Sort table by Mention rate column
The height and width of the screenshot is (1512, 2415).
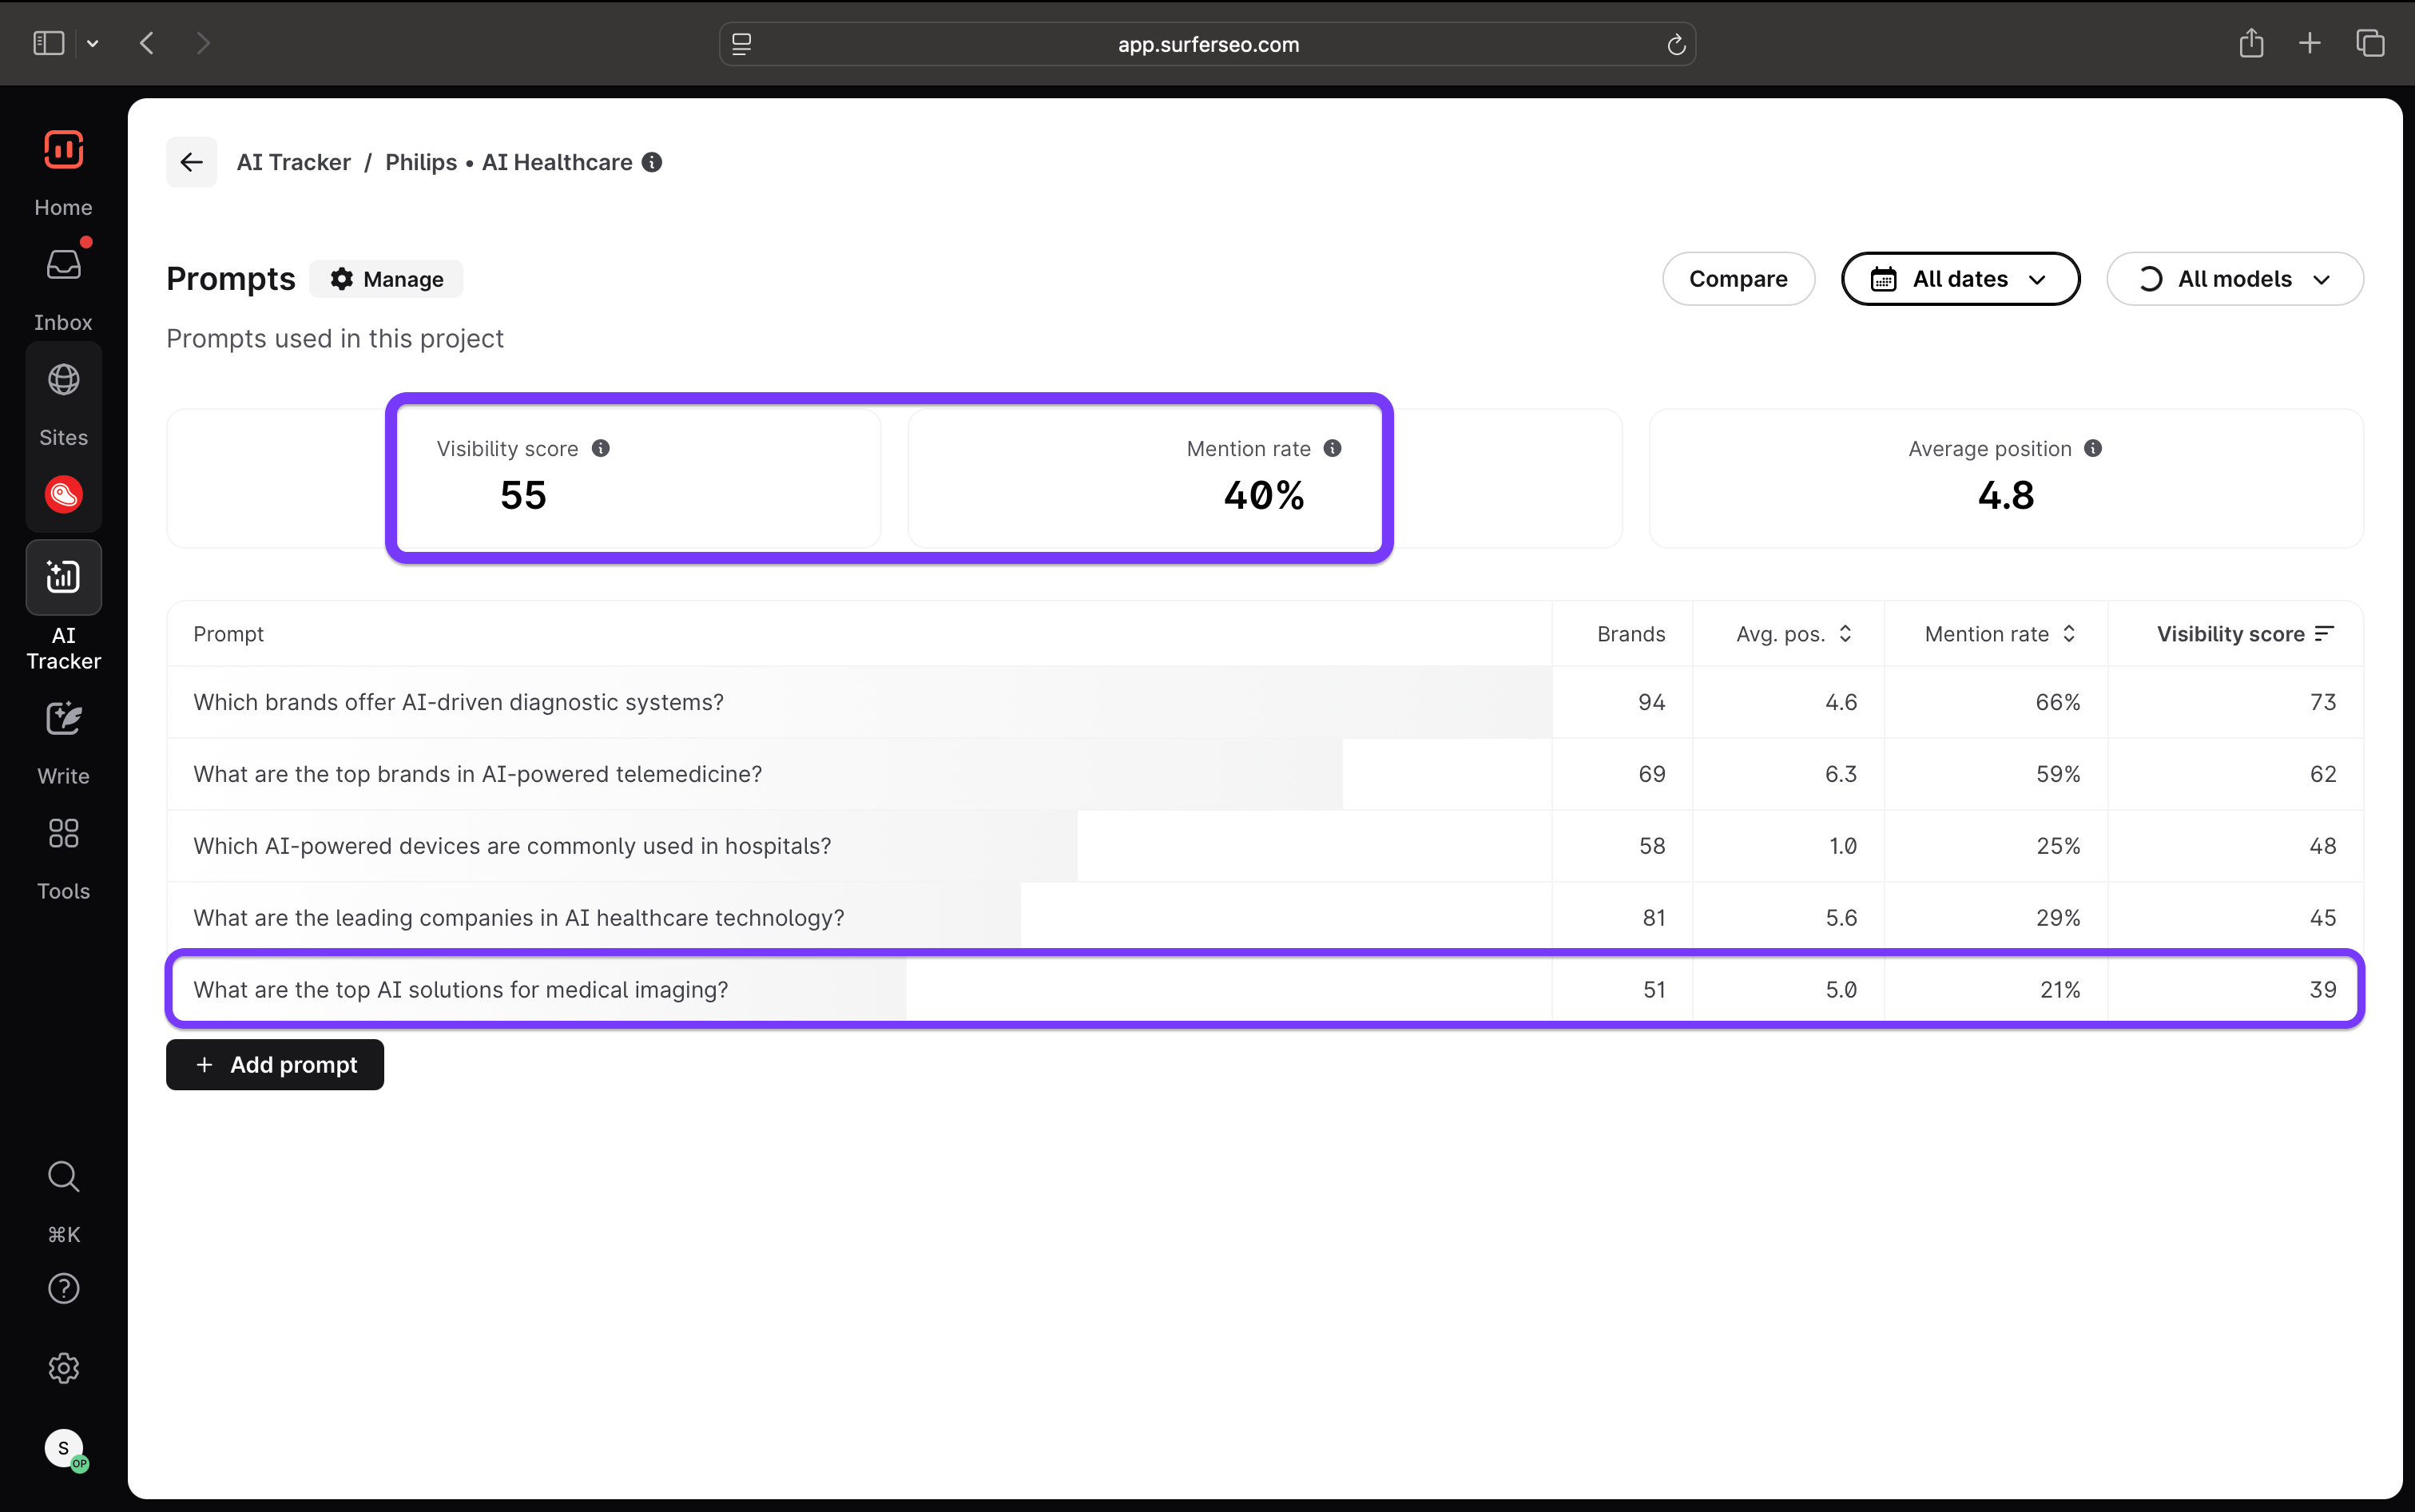click(x=1999, y=634)
